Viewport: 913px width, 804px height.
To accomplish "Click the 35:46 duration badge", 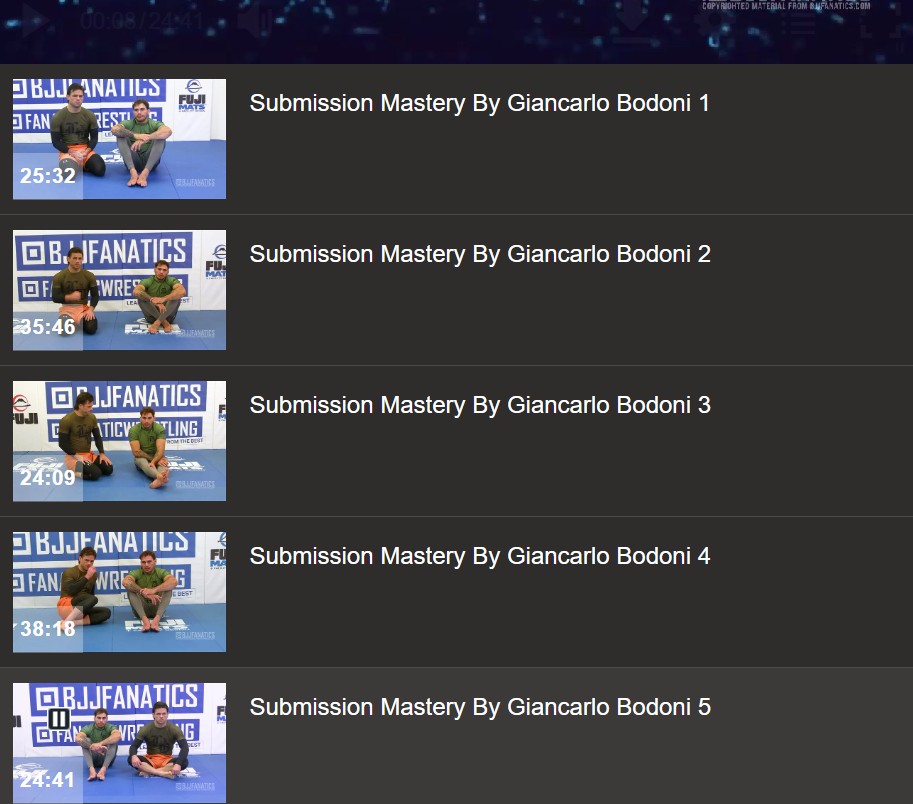I will pos(48,327).
